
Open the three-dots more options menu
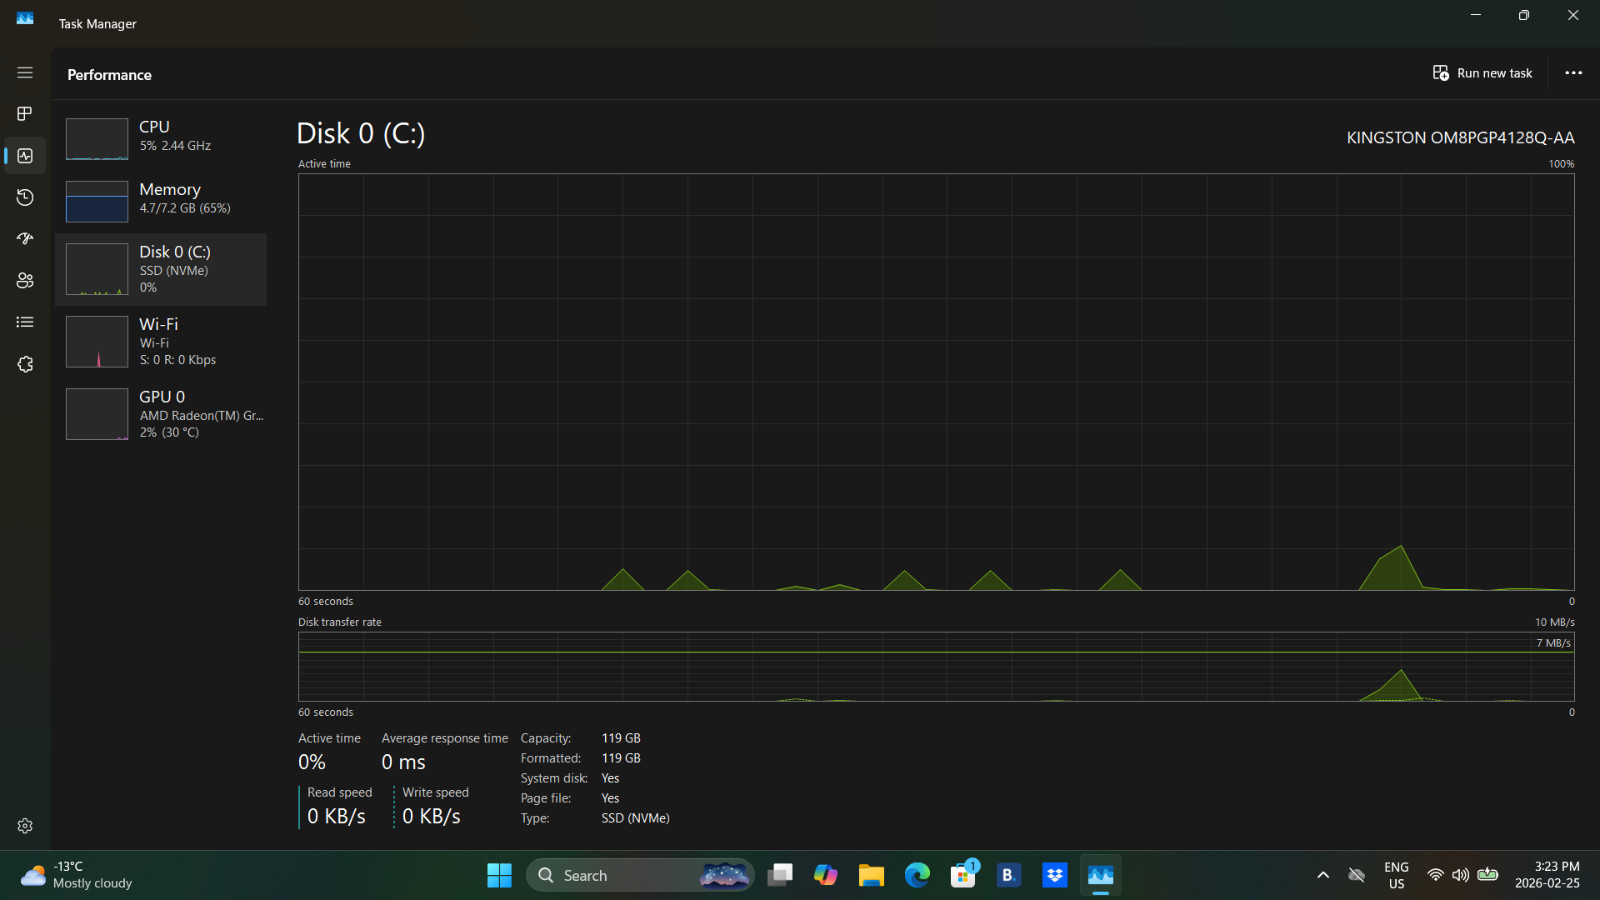[x=1573, y=73]
